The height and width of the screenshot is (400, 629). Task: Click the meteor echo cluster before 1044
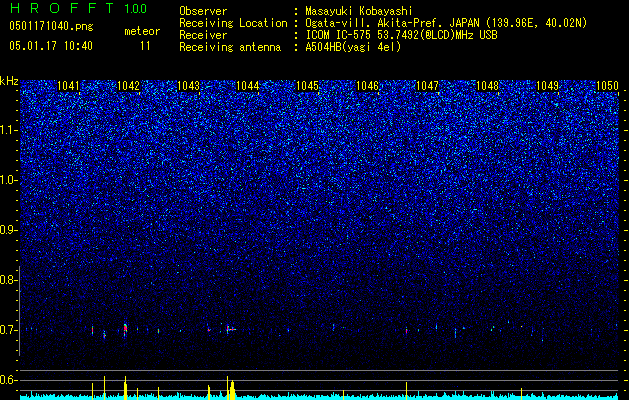(230, 329)
